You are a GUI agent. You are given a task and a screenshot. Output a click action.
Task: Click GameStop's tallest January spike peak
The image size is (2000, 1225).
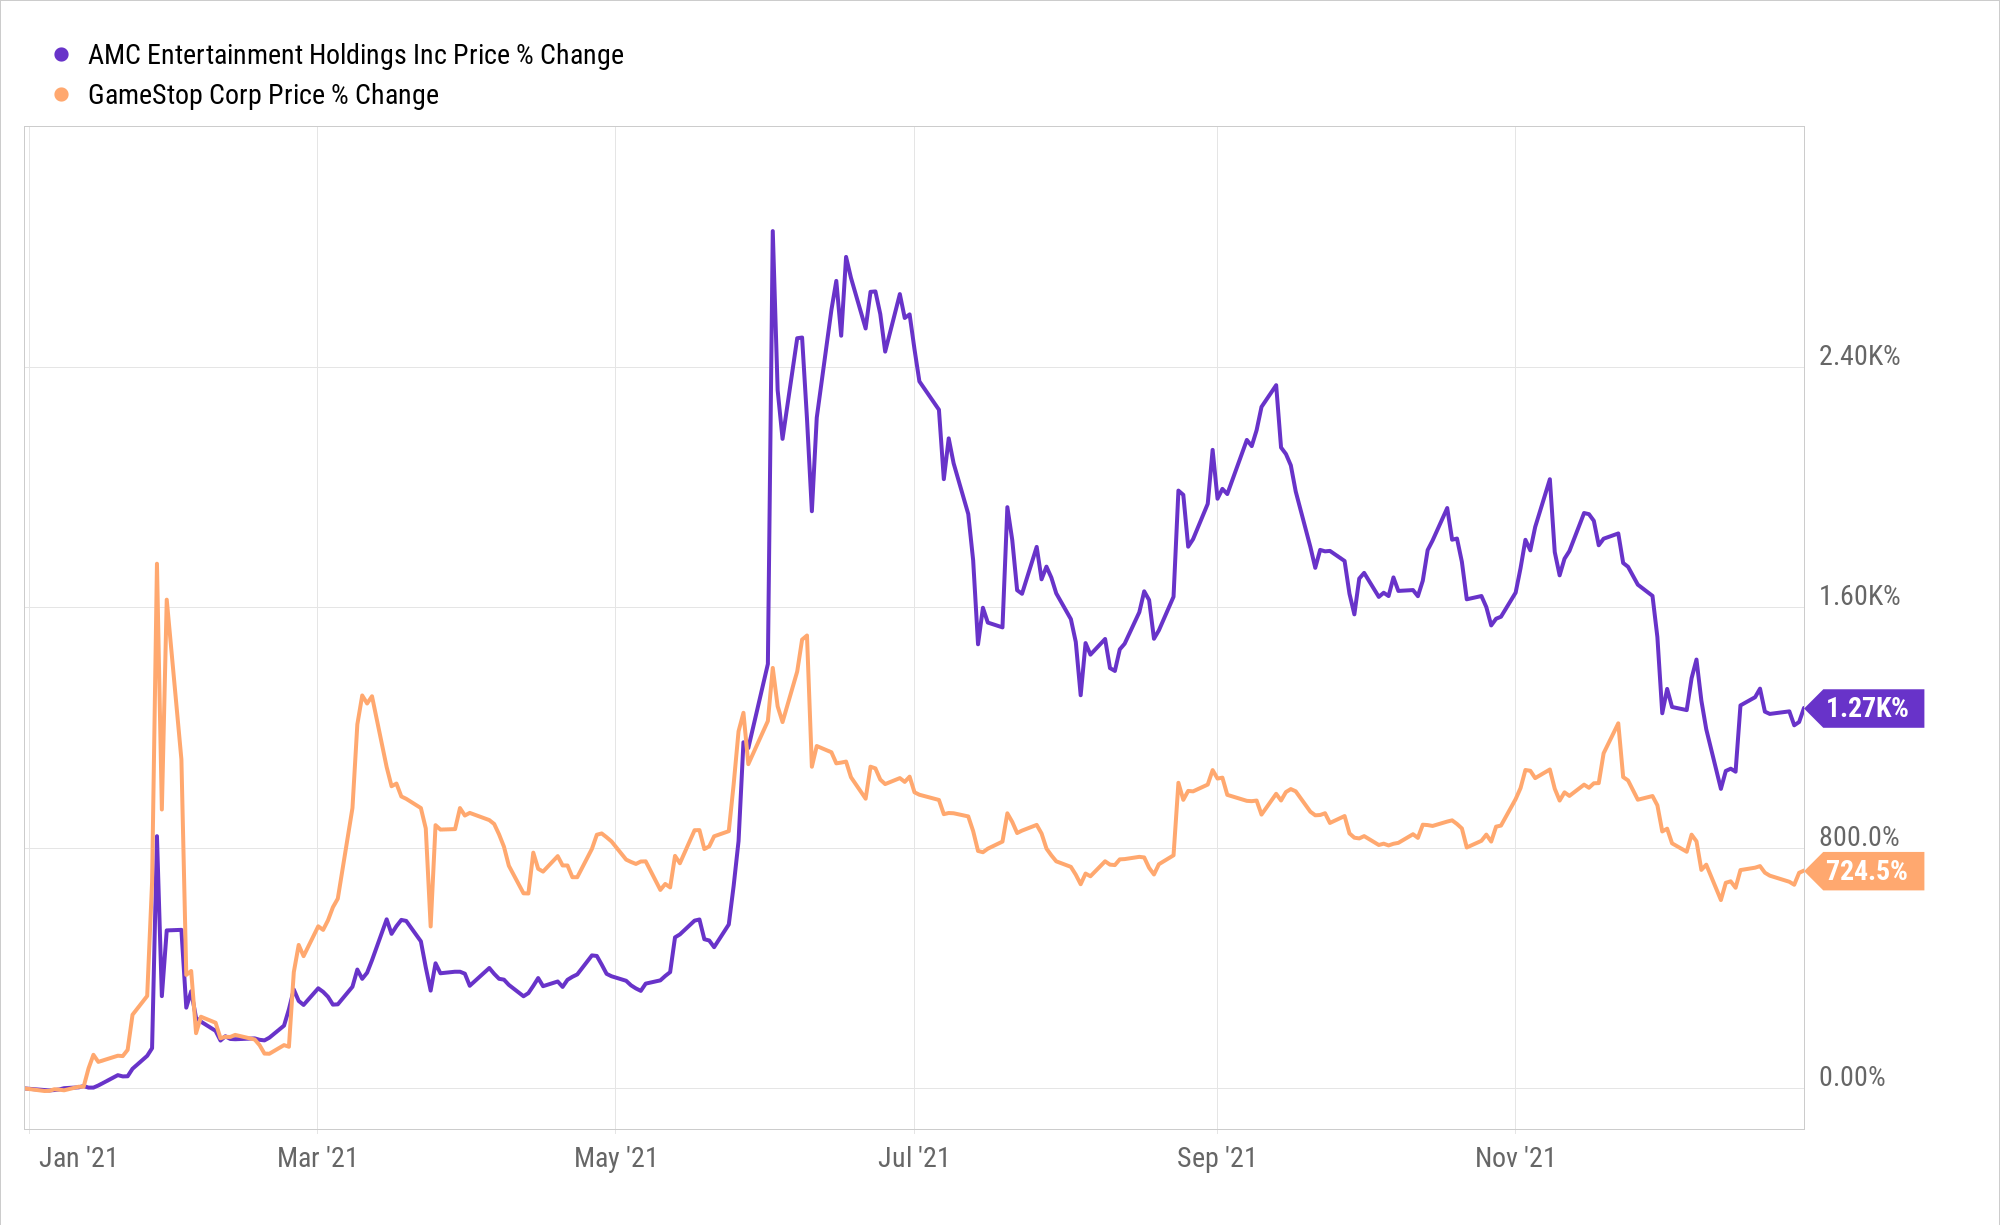[x=157, y=564]
